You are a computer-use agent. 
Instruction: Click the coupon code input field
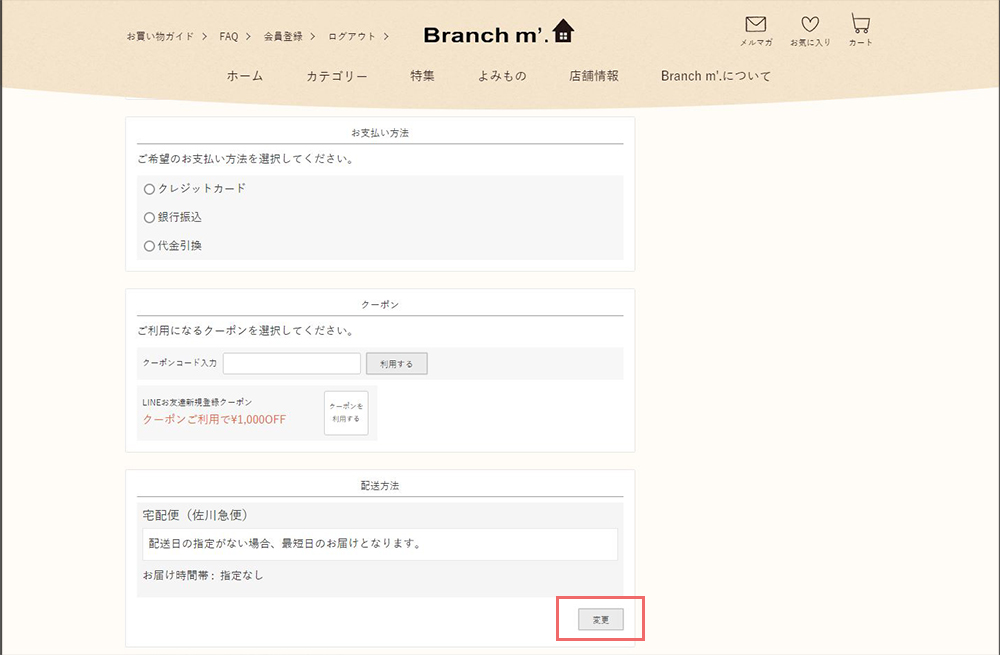point(292,364)
